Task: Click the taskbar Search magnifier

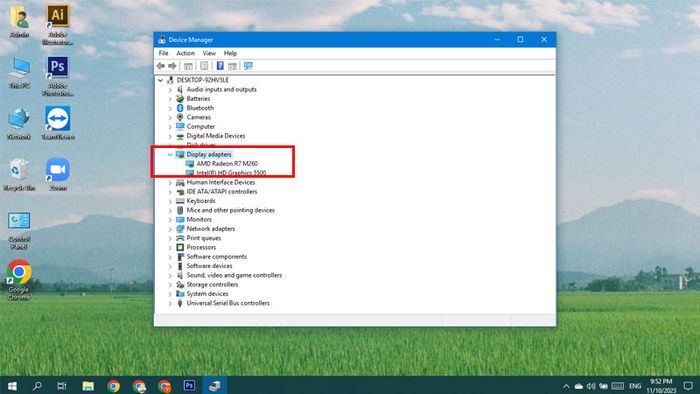Action: tap(38, 386)
